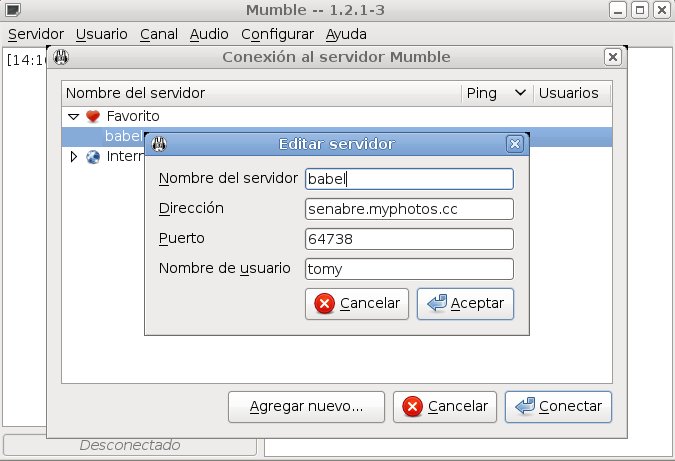The height and width of the screenshot is (461, 675).
Task: Click Aceptar in Editar servidor dialog
Action: click(465, 303)
